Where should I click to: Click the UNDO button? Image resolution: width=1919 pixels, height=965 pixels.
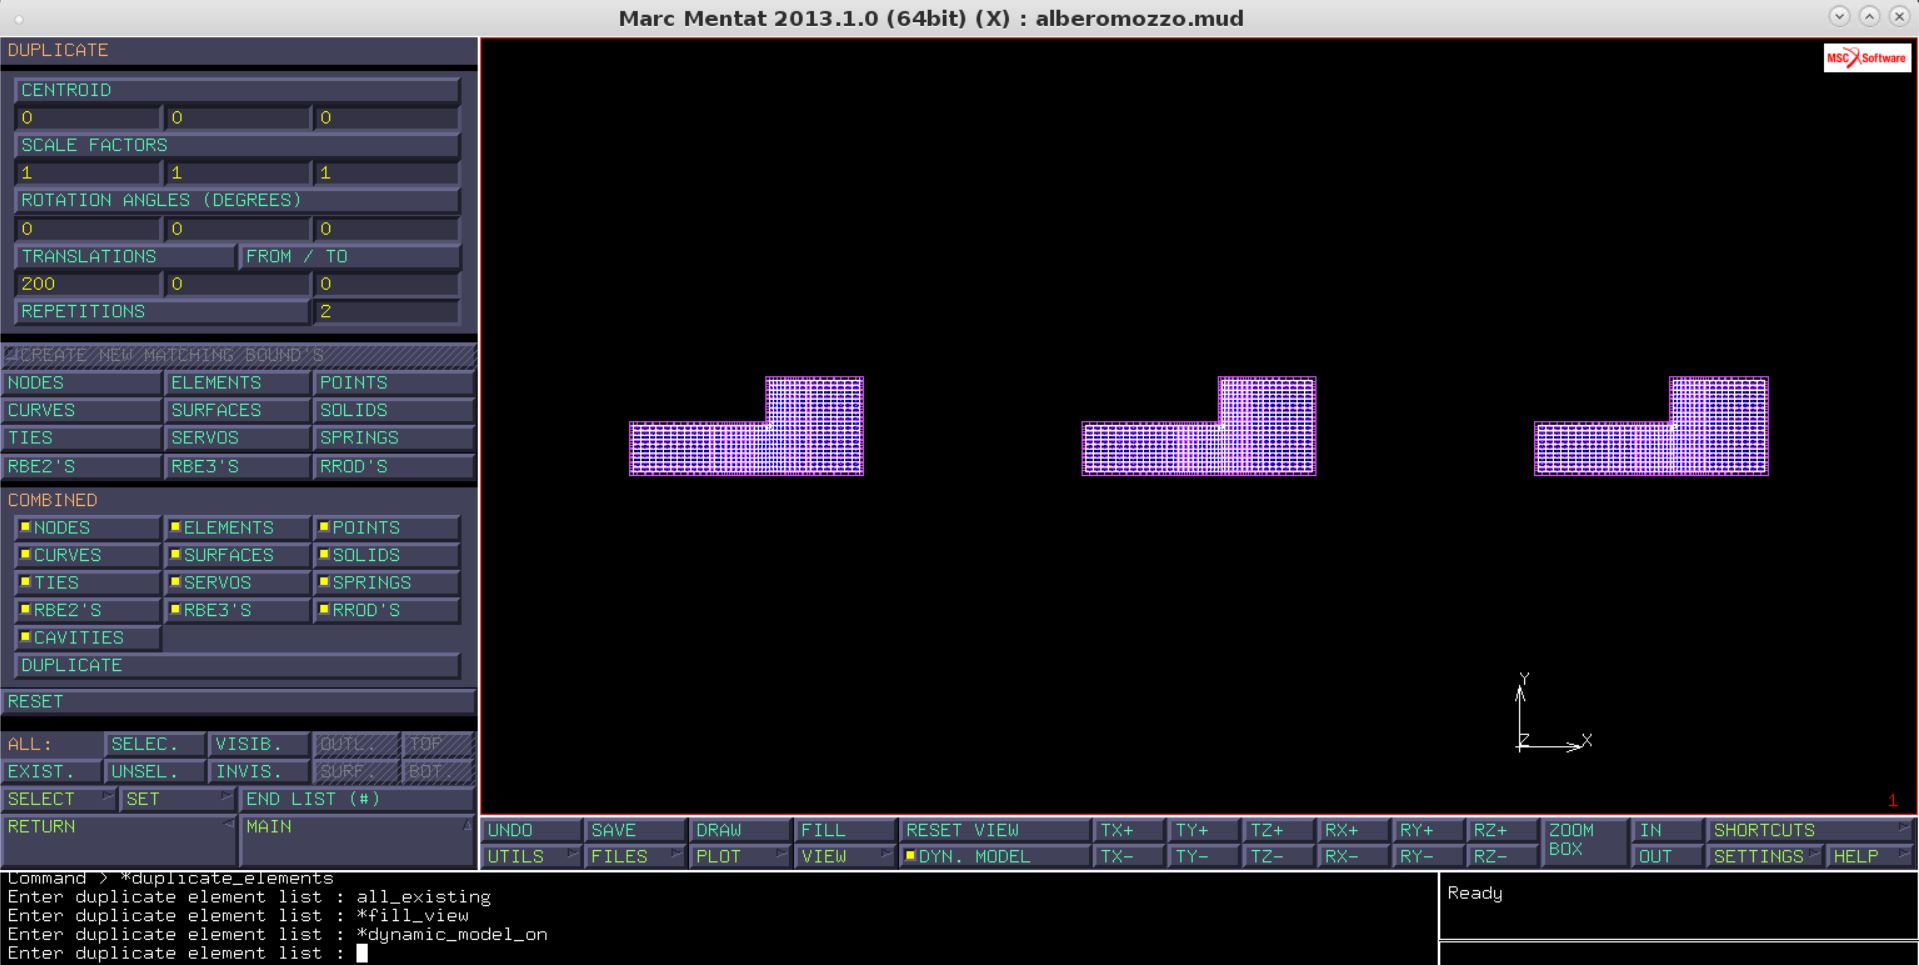pyautogui.click(x=531, y=830)
